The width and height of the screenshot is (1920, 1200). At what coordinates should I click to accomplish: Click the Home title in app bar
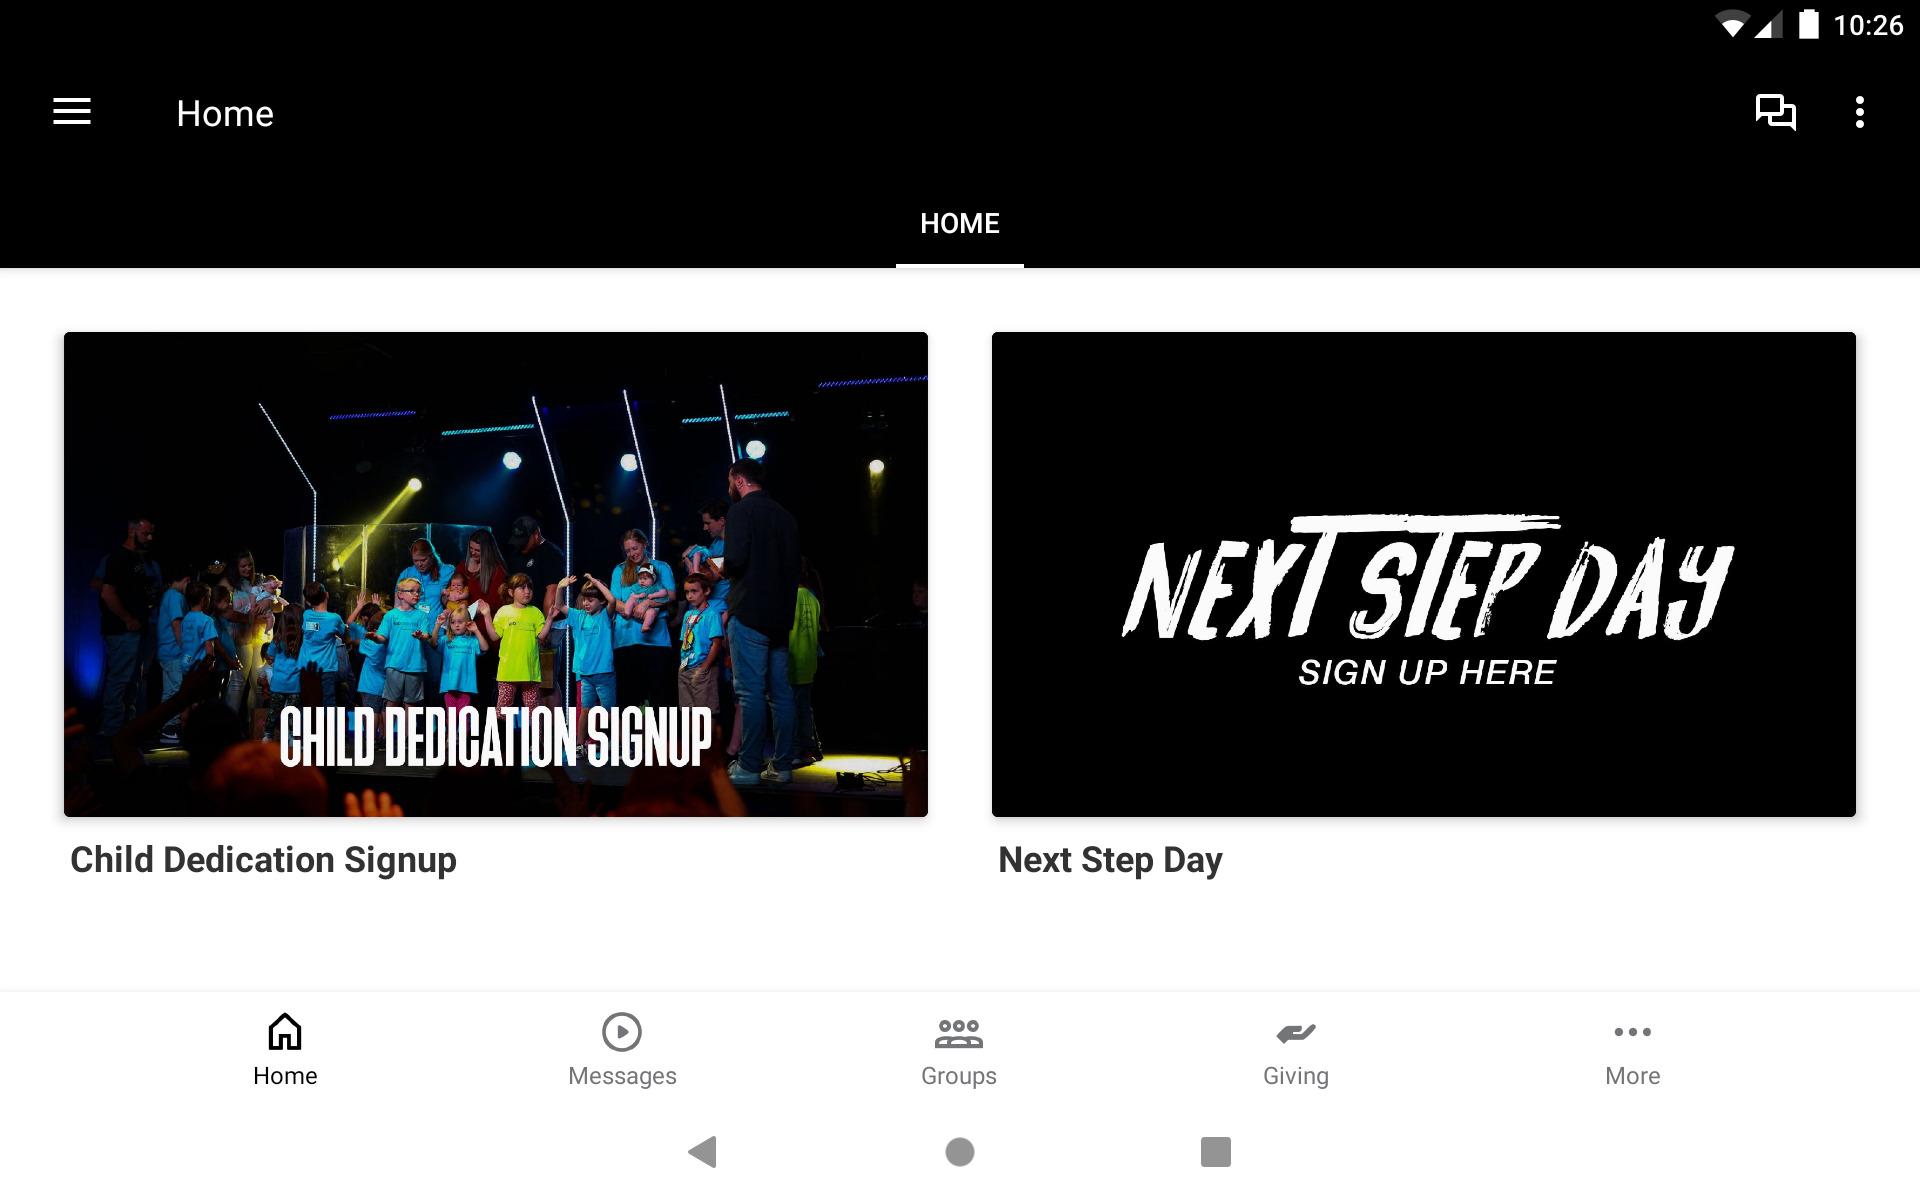tap(225, 113)
